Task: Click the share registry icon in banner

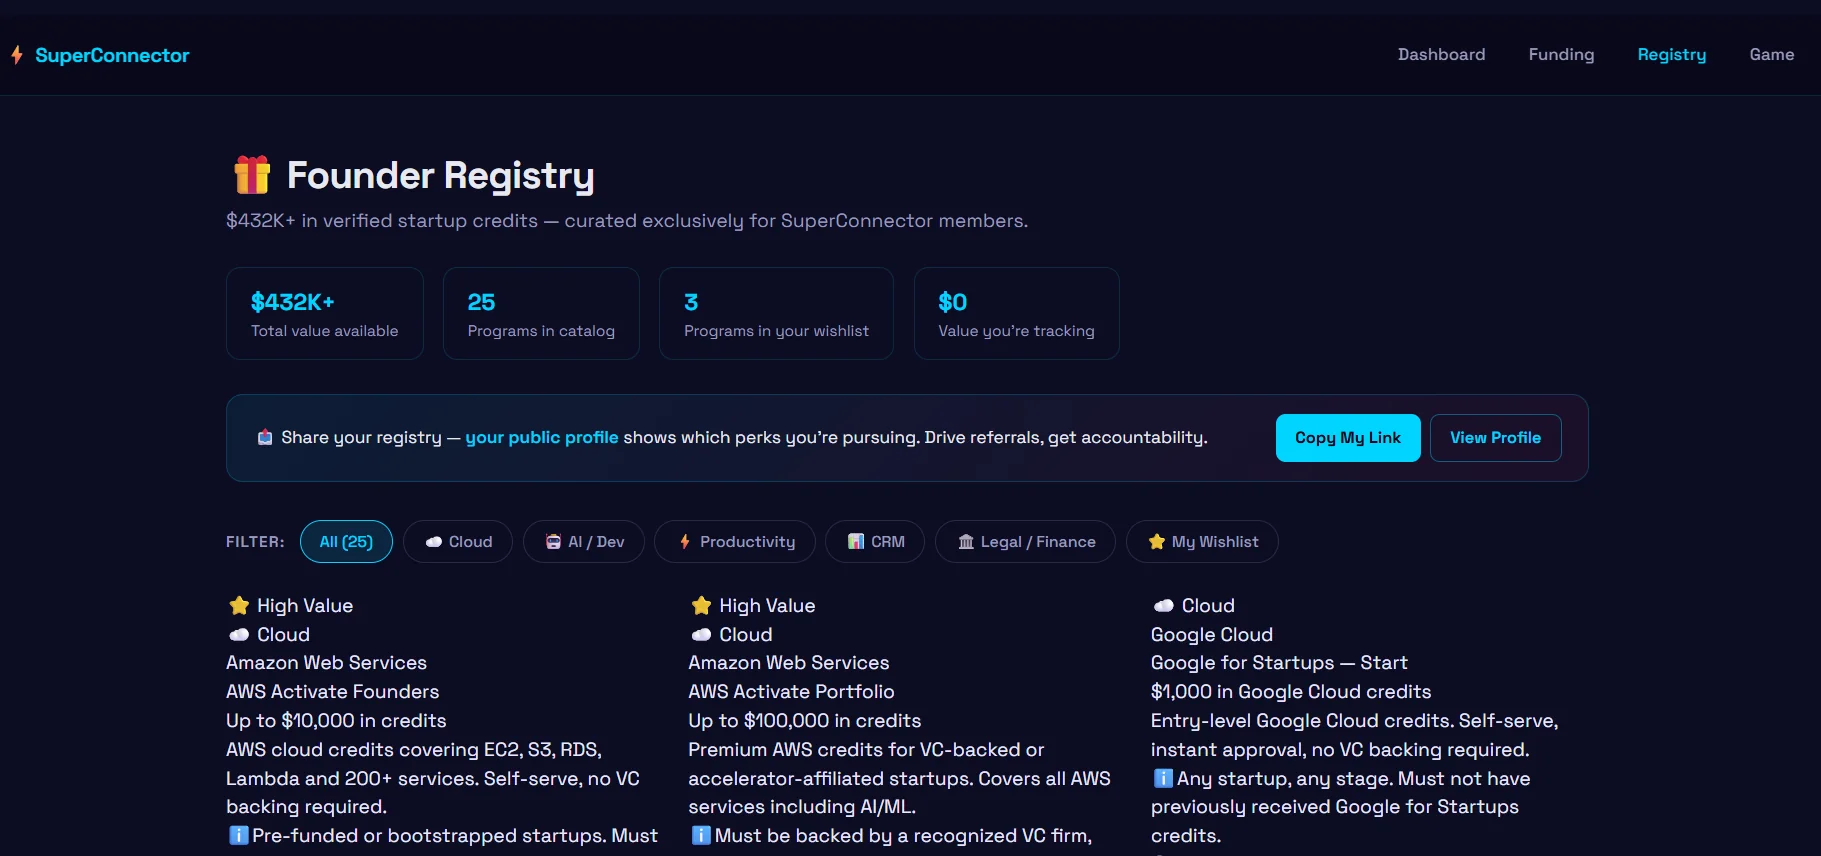Action: pyautogui.click(x=265, y=437)
